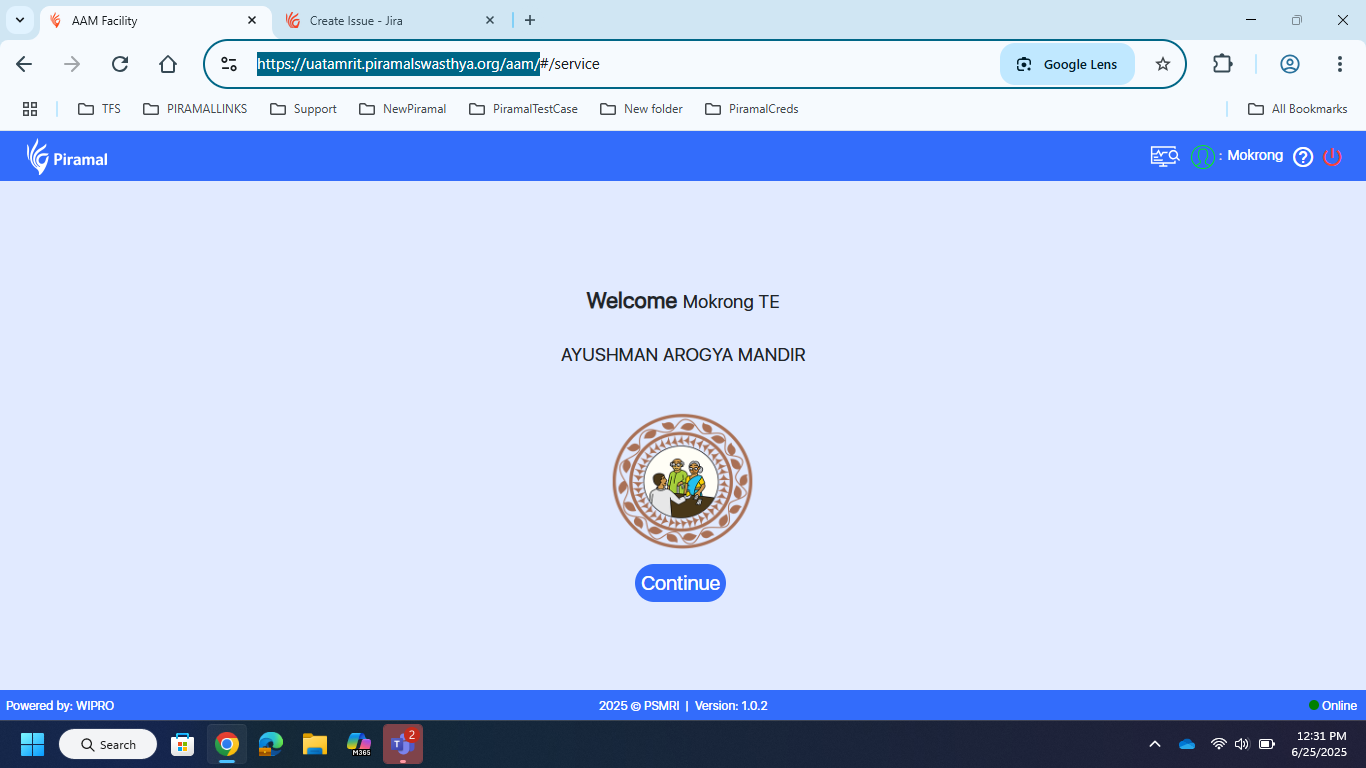Open Google Lens search
This screenshot has width=1366, height=768.
click(x=1067, y=64)
